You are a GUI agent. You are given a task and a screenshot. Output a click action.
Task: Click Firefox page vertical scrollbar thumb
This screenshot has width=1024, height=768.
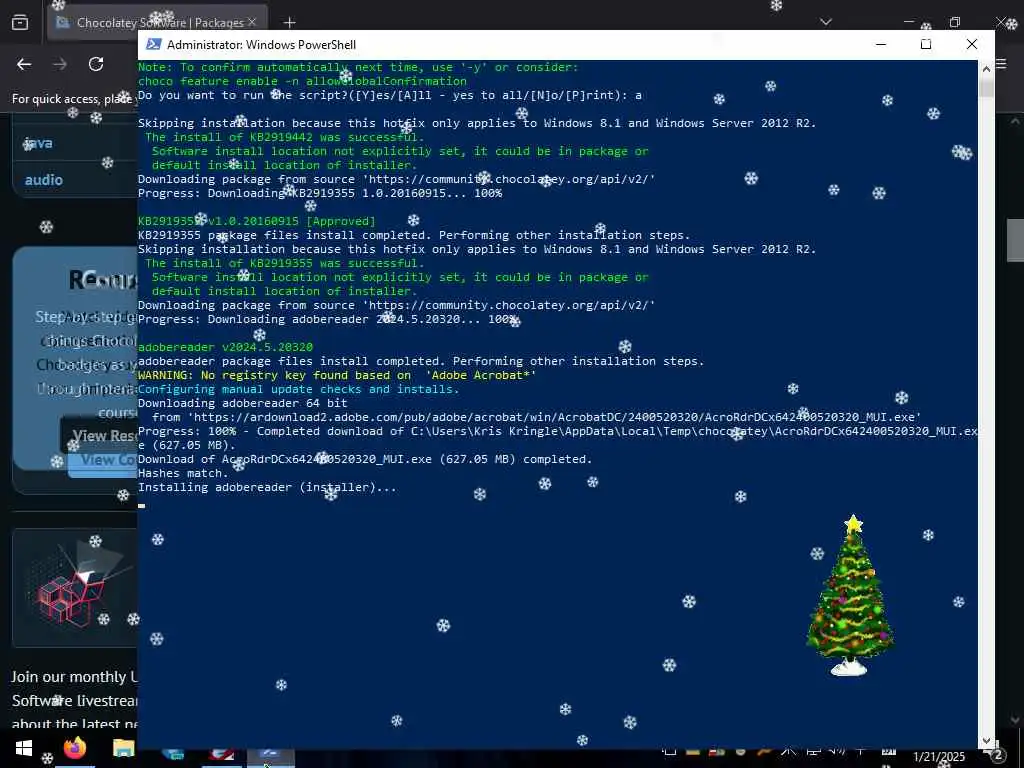point(1015,240)
